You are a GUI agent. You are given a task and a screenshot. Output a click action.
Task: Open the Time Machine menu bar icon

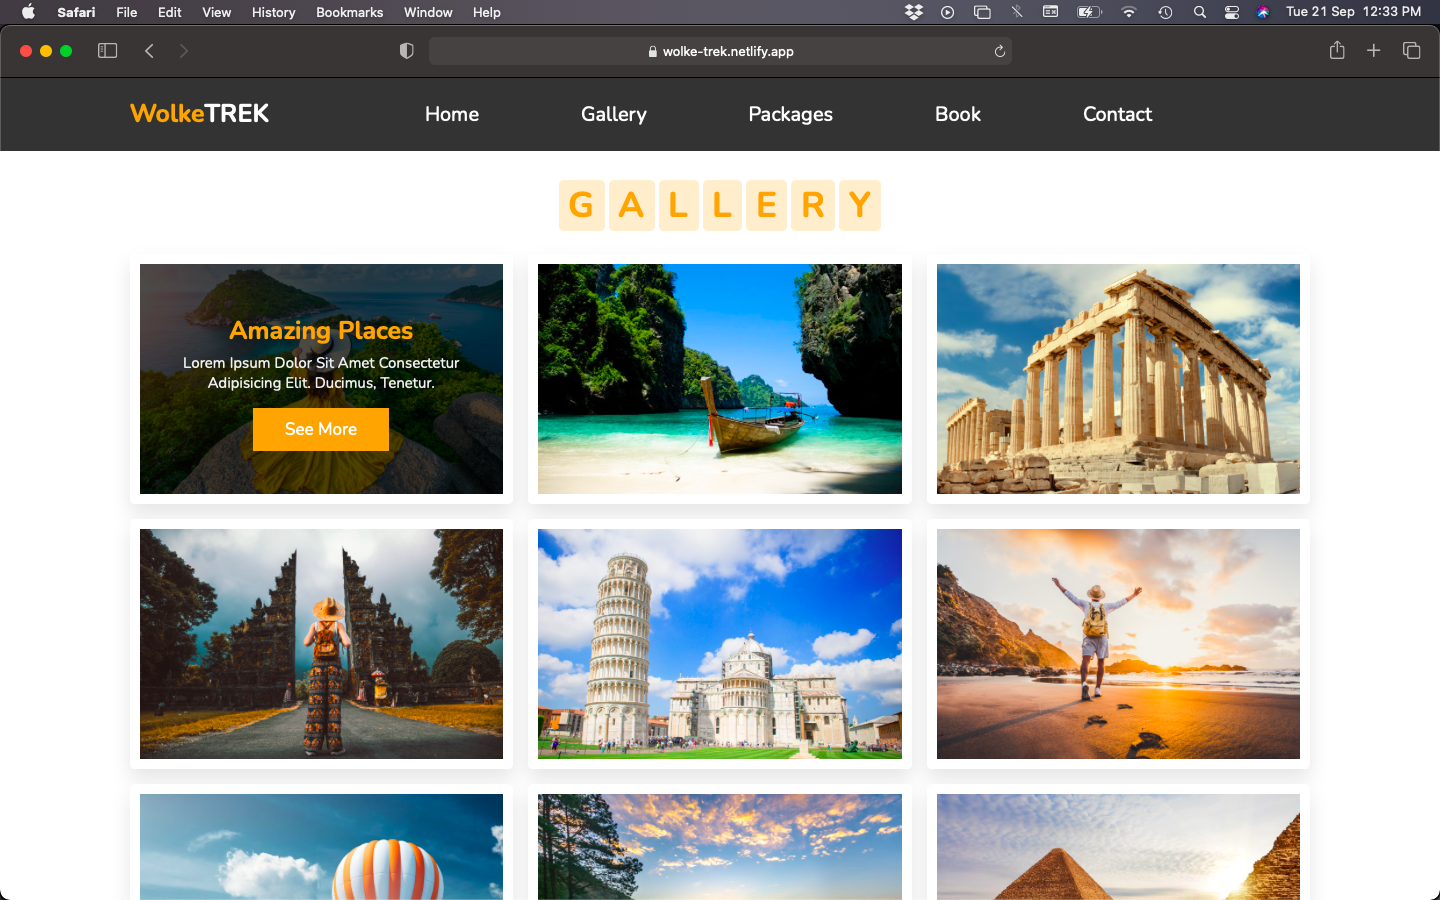[1165, 12]
